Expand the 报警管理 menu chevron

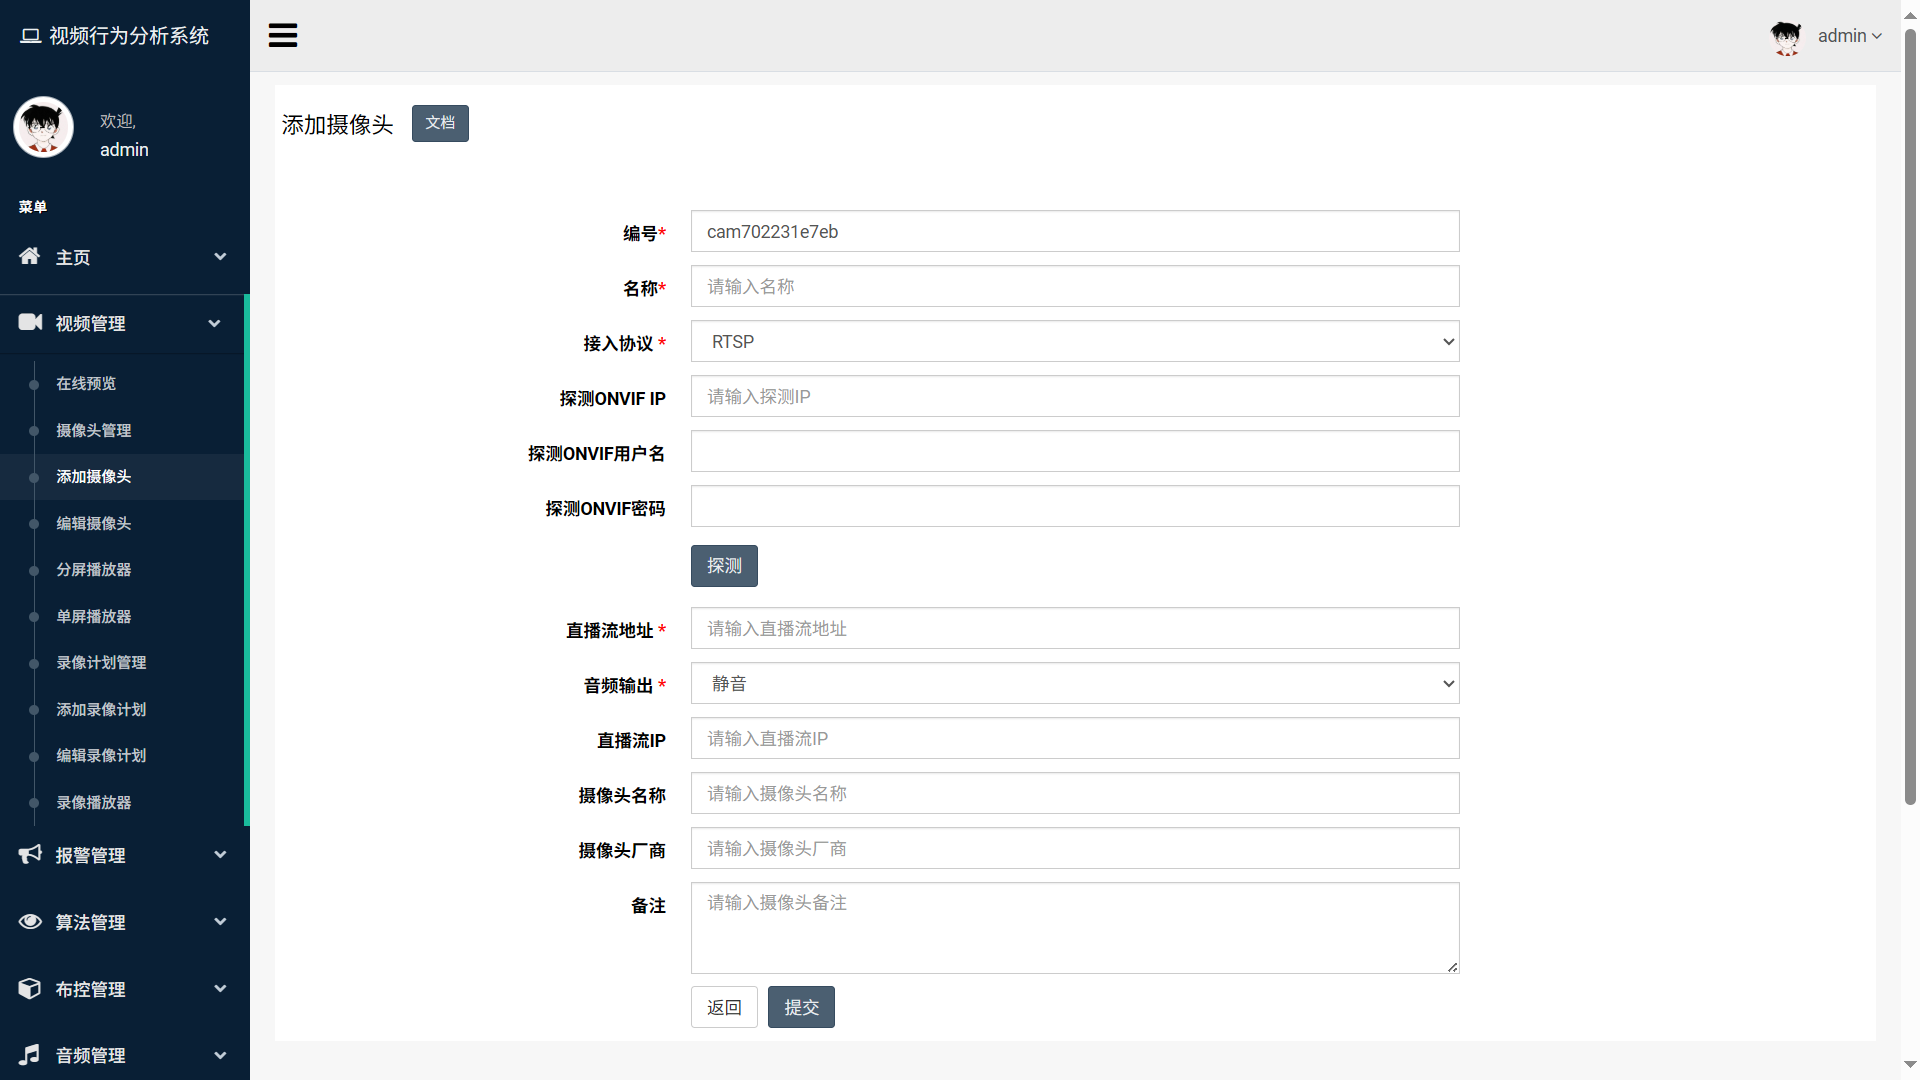point(220,854)
